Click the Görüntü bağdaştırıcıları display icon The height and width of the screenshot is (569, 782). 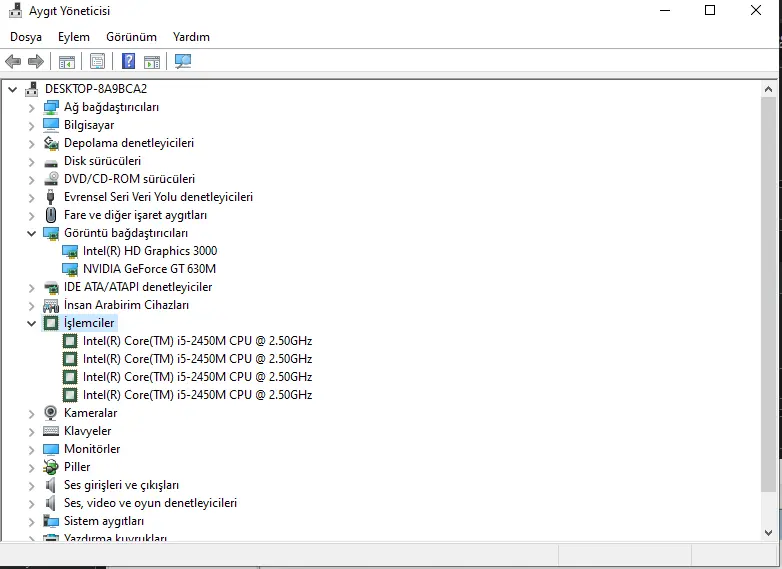coord(51,233)
